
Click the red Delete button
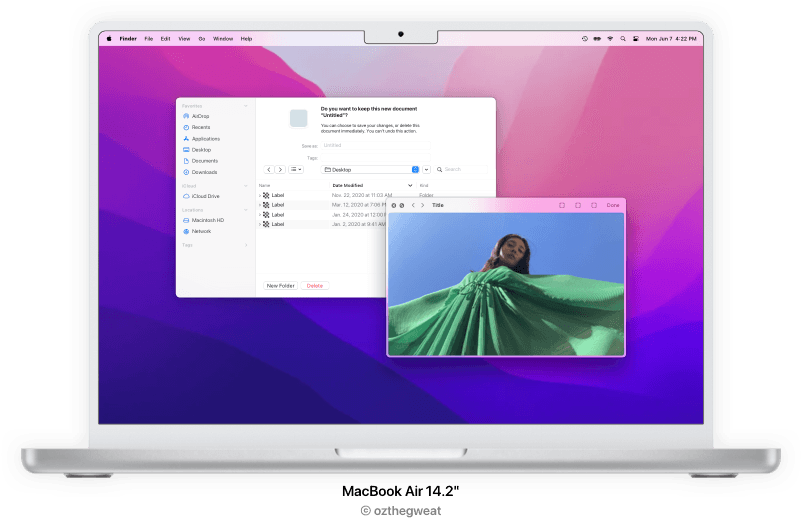pyautogui.click(x=315, y=286)
